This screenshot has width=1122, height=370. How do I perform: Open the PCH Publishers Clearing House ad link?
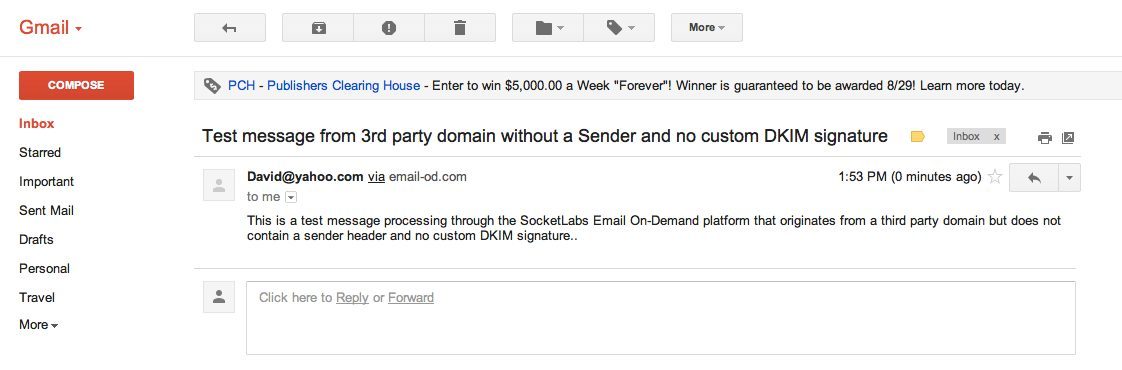click(x=324, y=86)
